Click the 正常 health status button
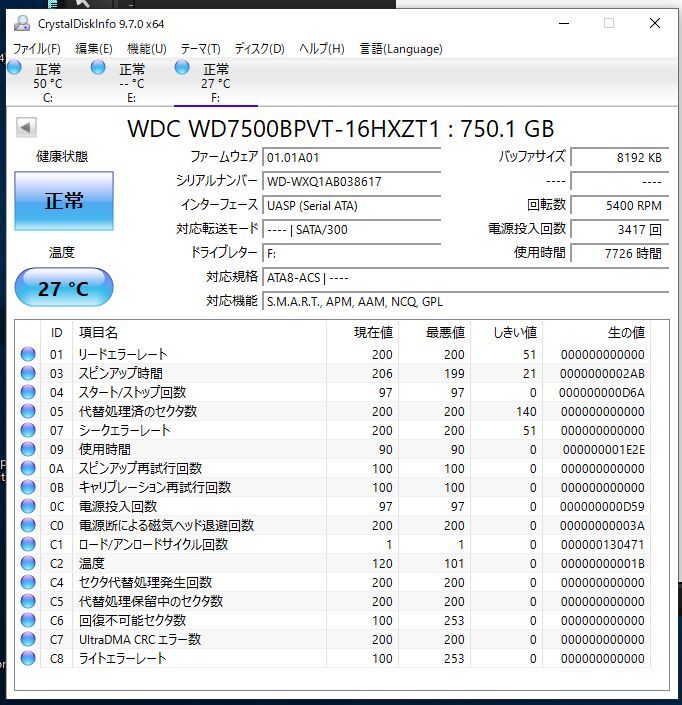This screenshot has width=682, height=705. tap(64, 201)
